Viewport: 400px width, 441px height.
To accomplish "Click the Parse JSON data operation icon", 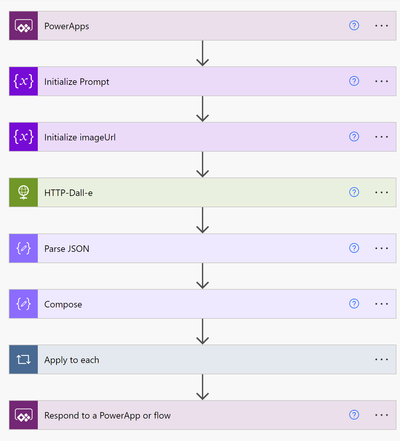I will click(23, 248).
